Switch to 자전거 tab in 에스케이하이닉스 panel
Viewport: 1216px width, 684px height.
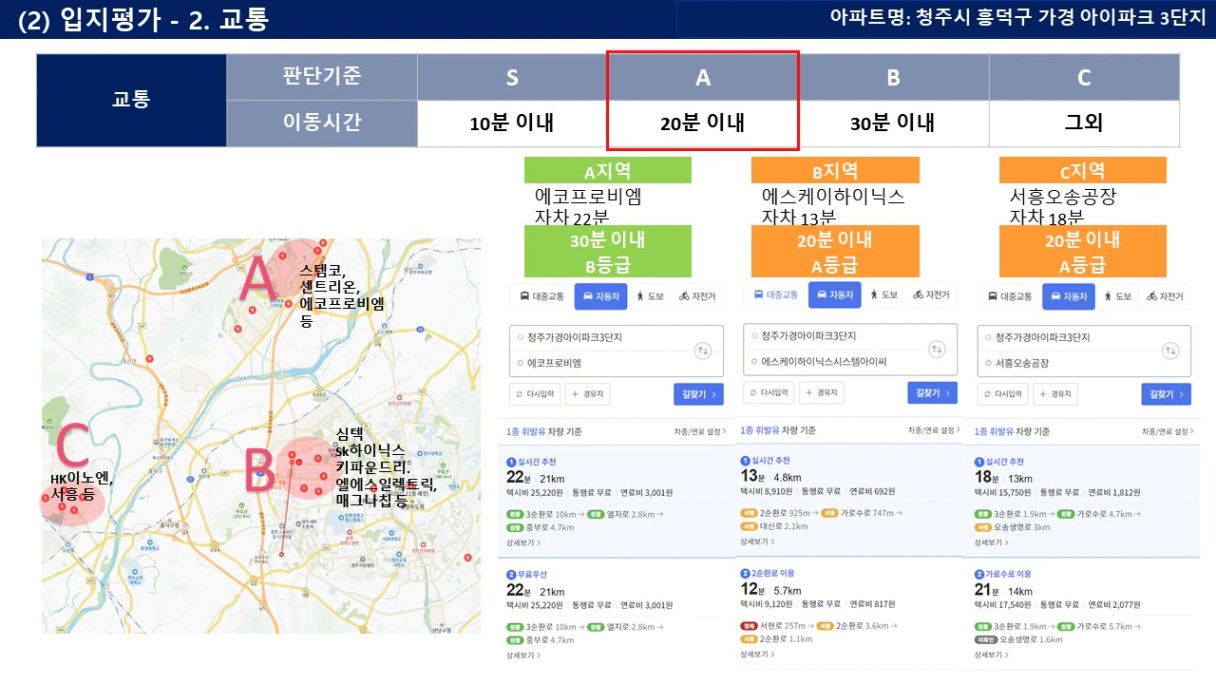[931, 295]
